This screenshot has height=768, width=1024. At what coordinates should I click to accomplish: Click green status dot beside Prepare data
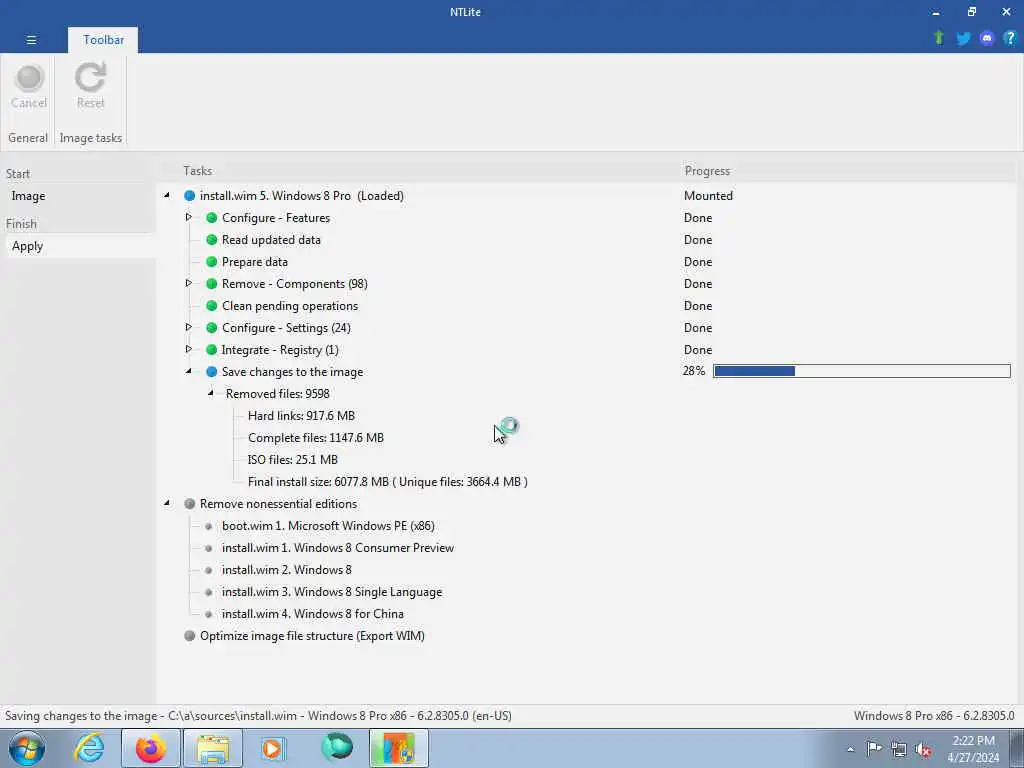[212, 262]
